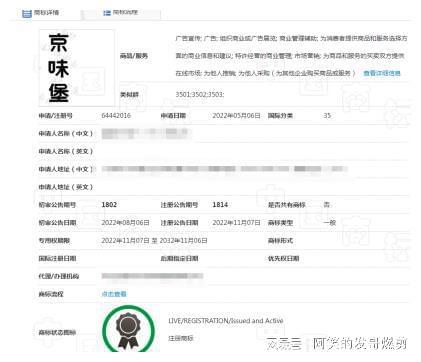Click the 后期指定日期 label
This screenshot has width=421, height=362.
(179, 258)
